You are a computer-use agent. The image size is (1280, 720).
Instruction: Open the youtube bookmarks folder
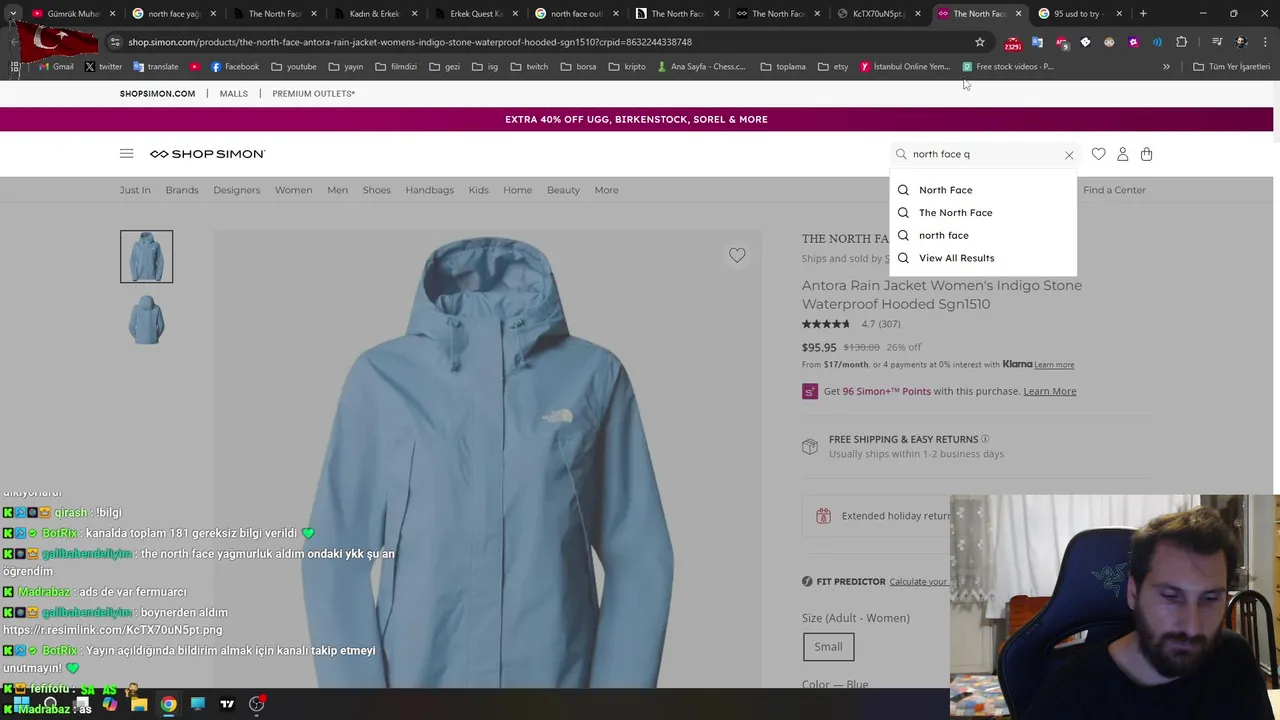tap(293, 67)
